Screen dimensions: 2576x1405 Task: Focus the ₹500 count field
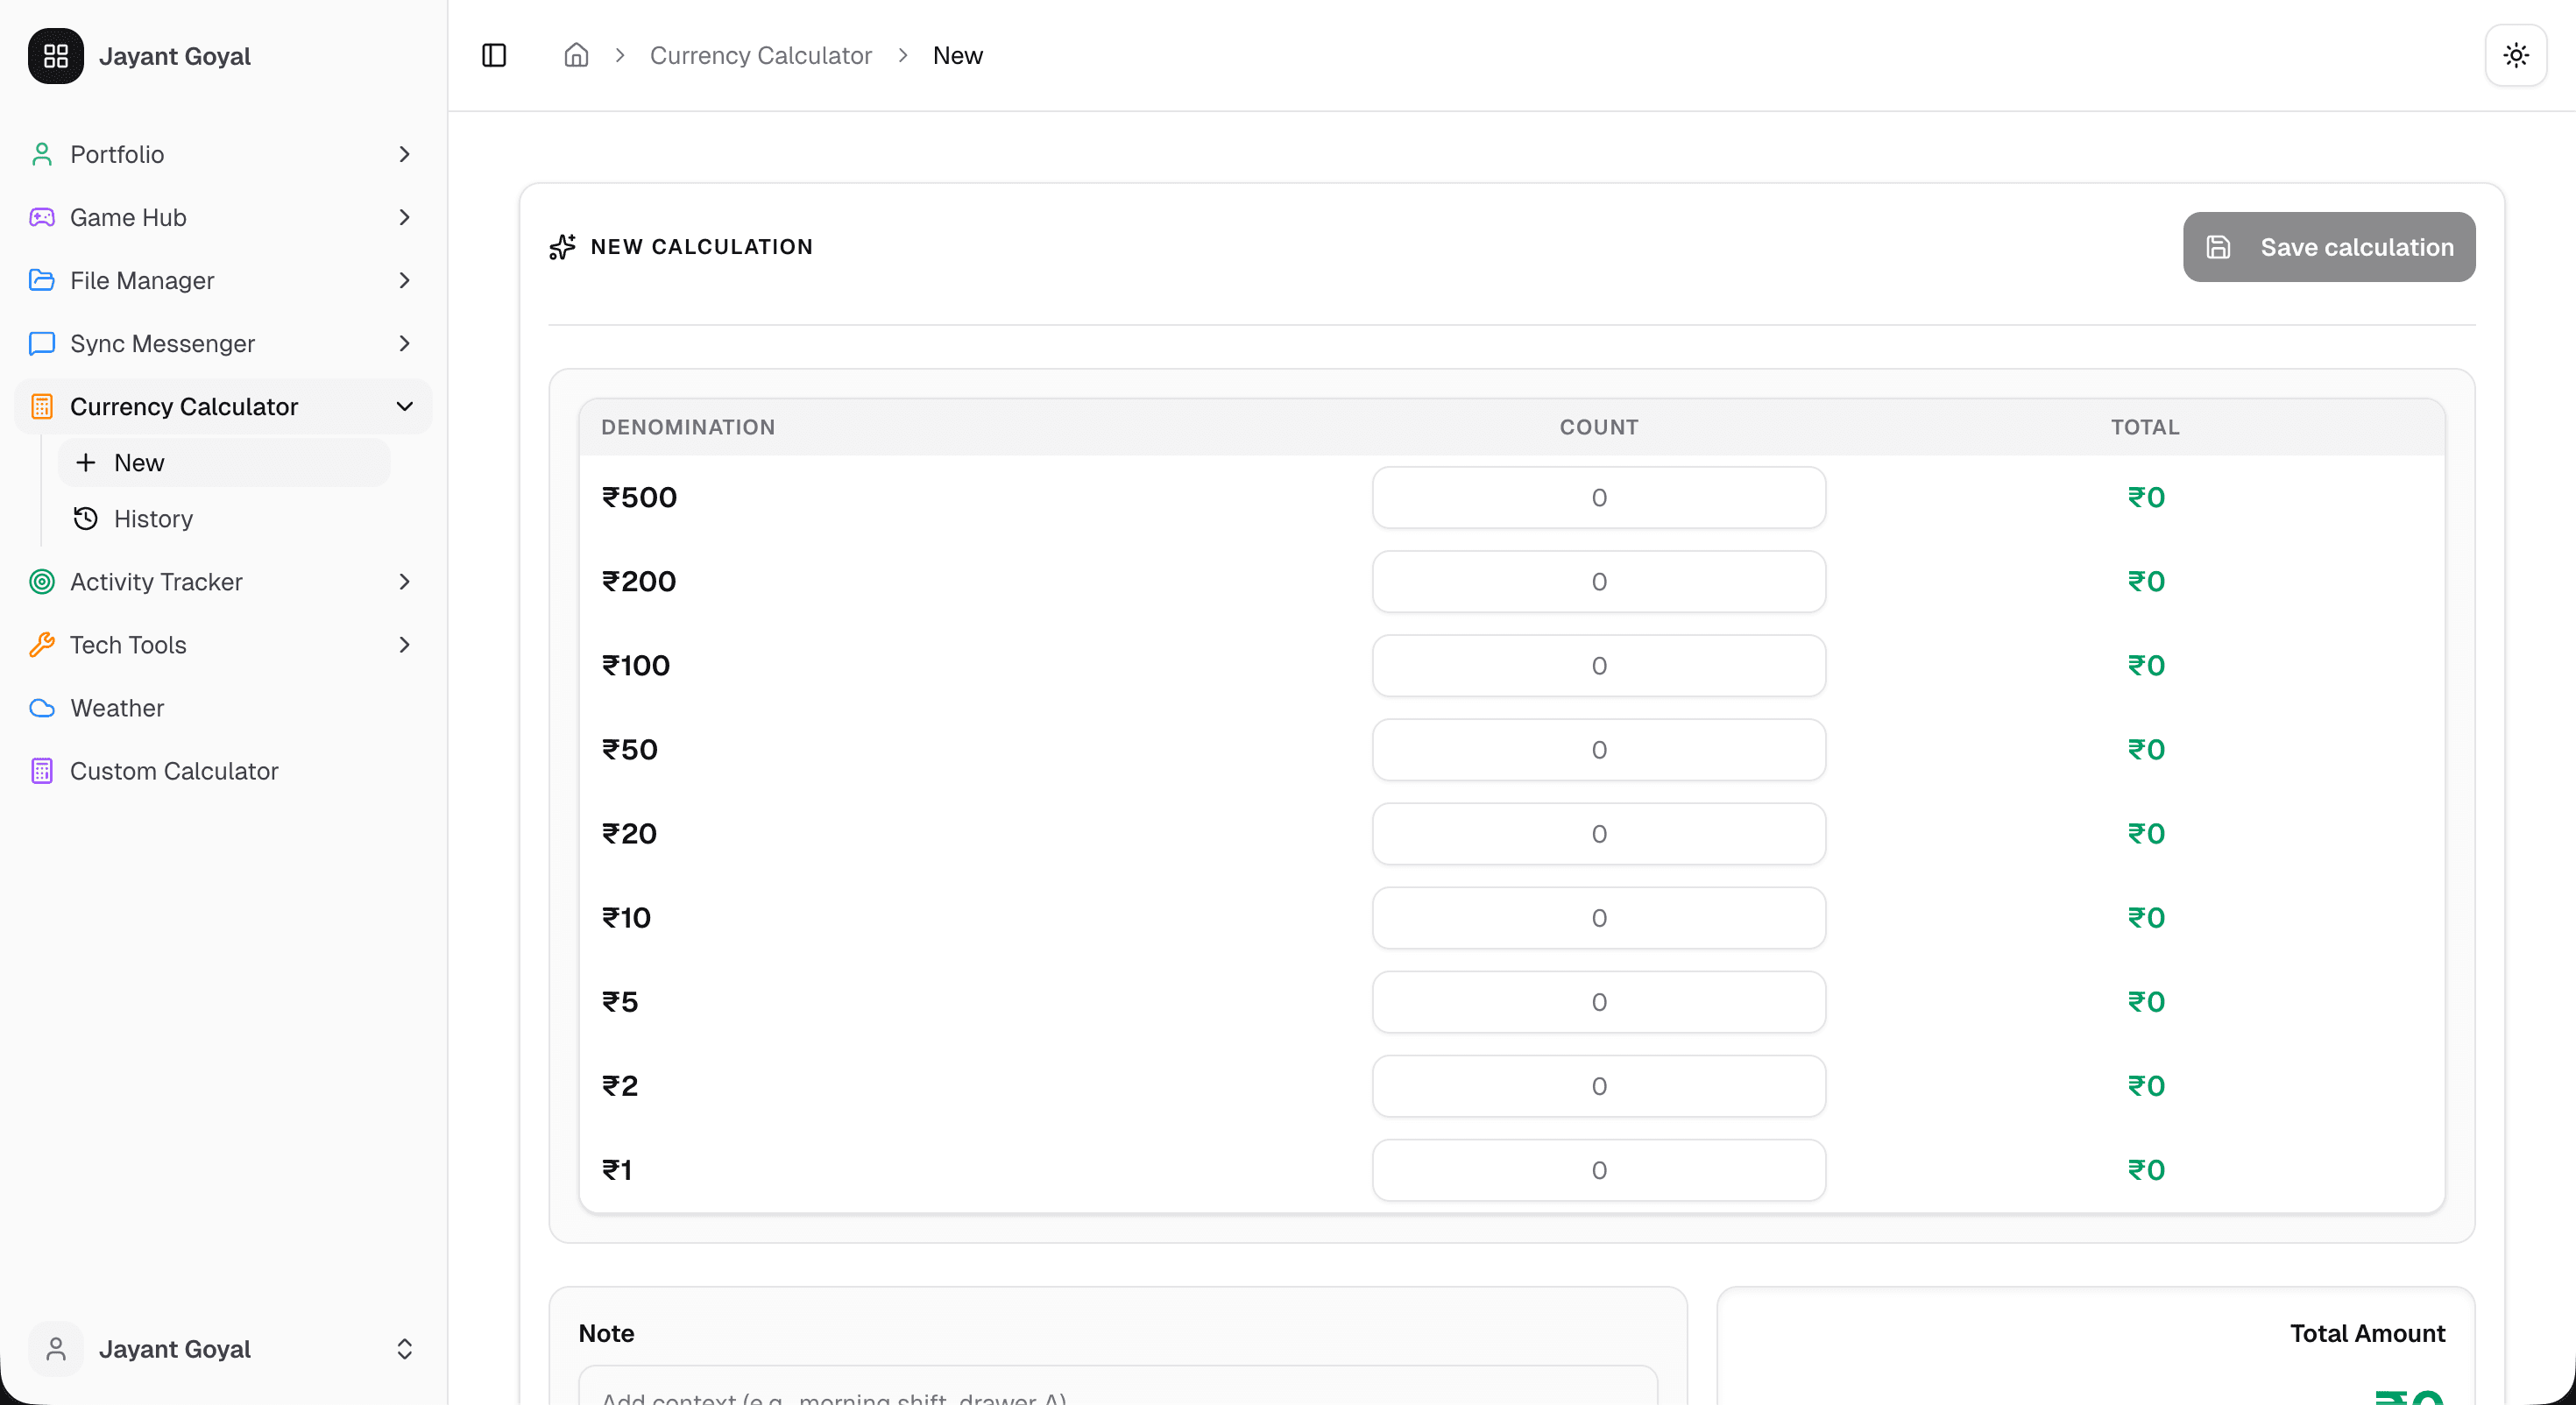click(x=1599, y=497)
